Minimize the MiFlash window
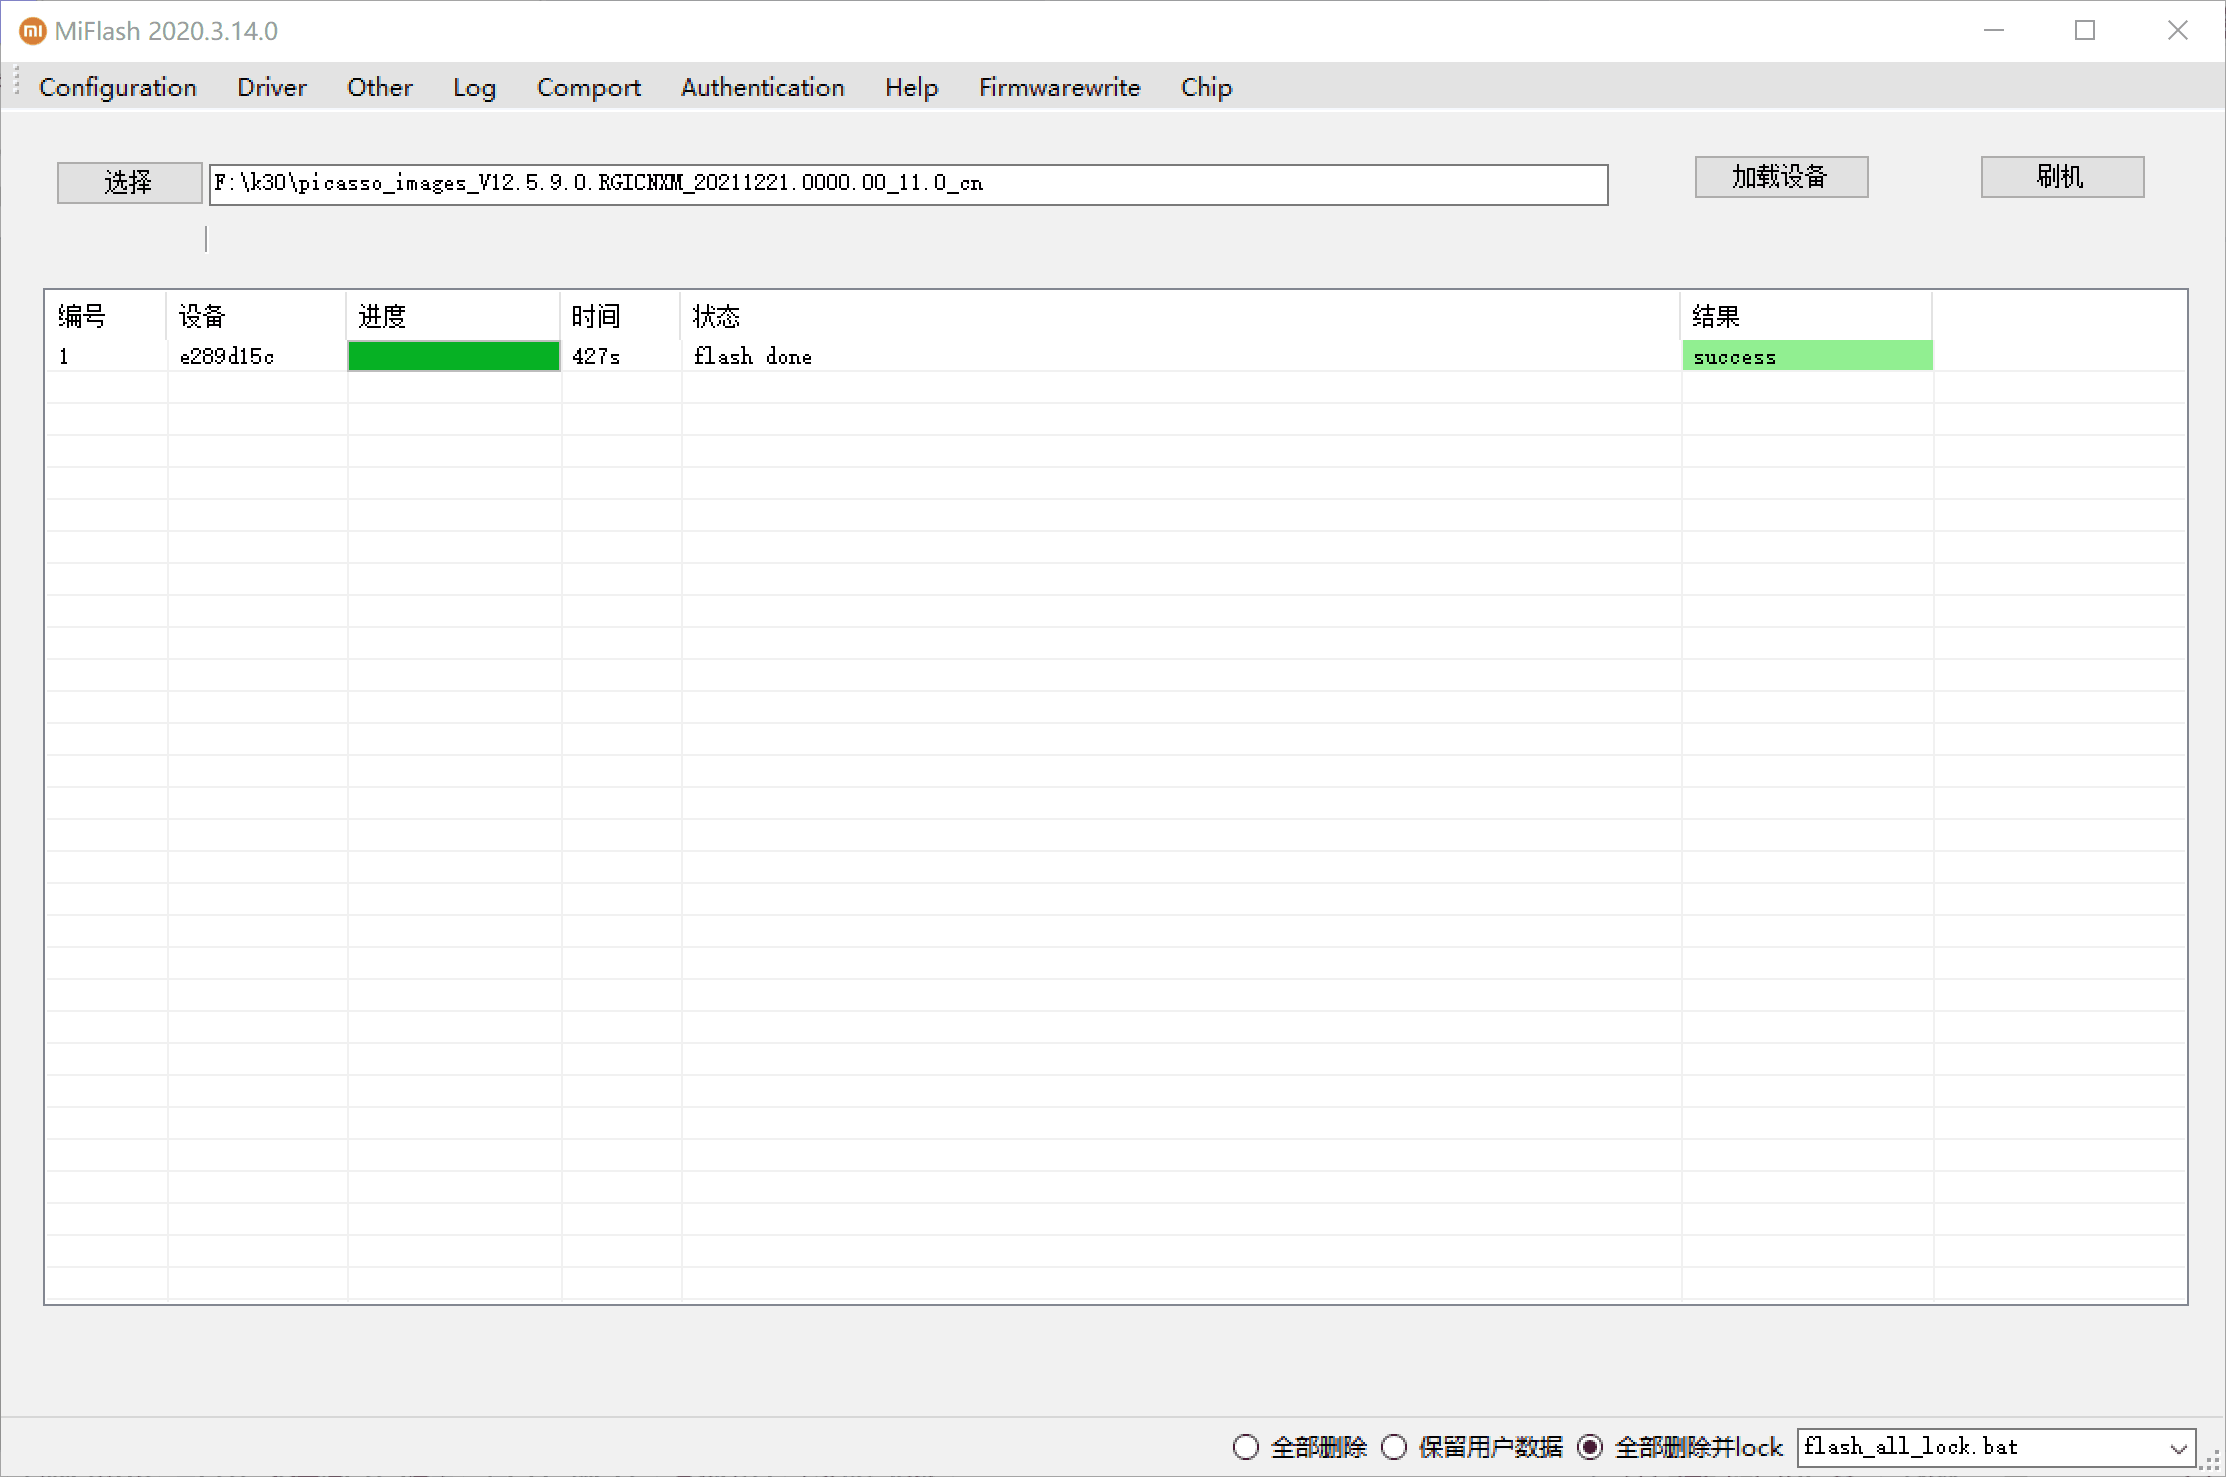The width and height of the screenshot is (2226, 1477). [1994, 31]
